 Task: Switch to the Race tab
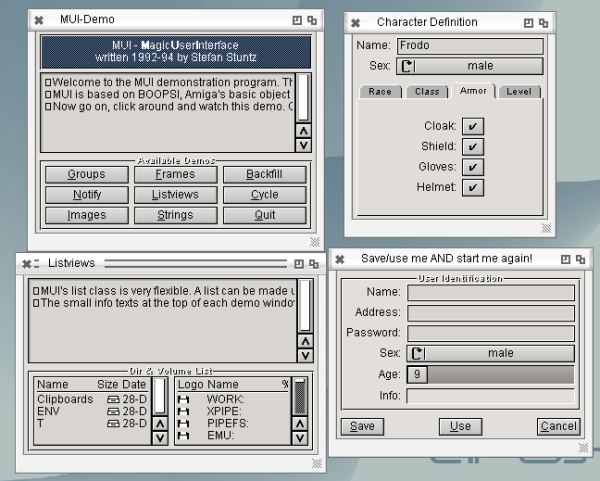click(x=379, y=91)
